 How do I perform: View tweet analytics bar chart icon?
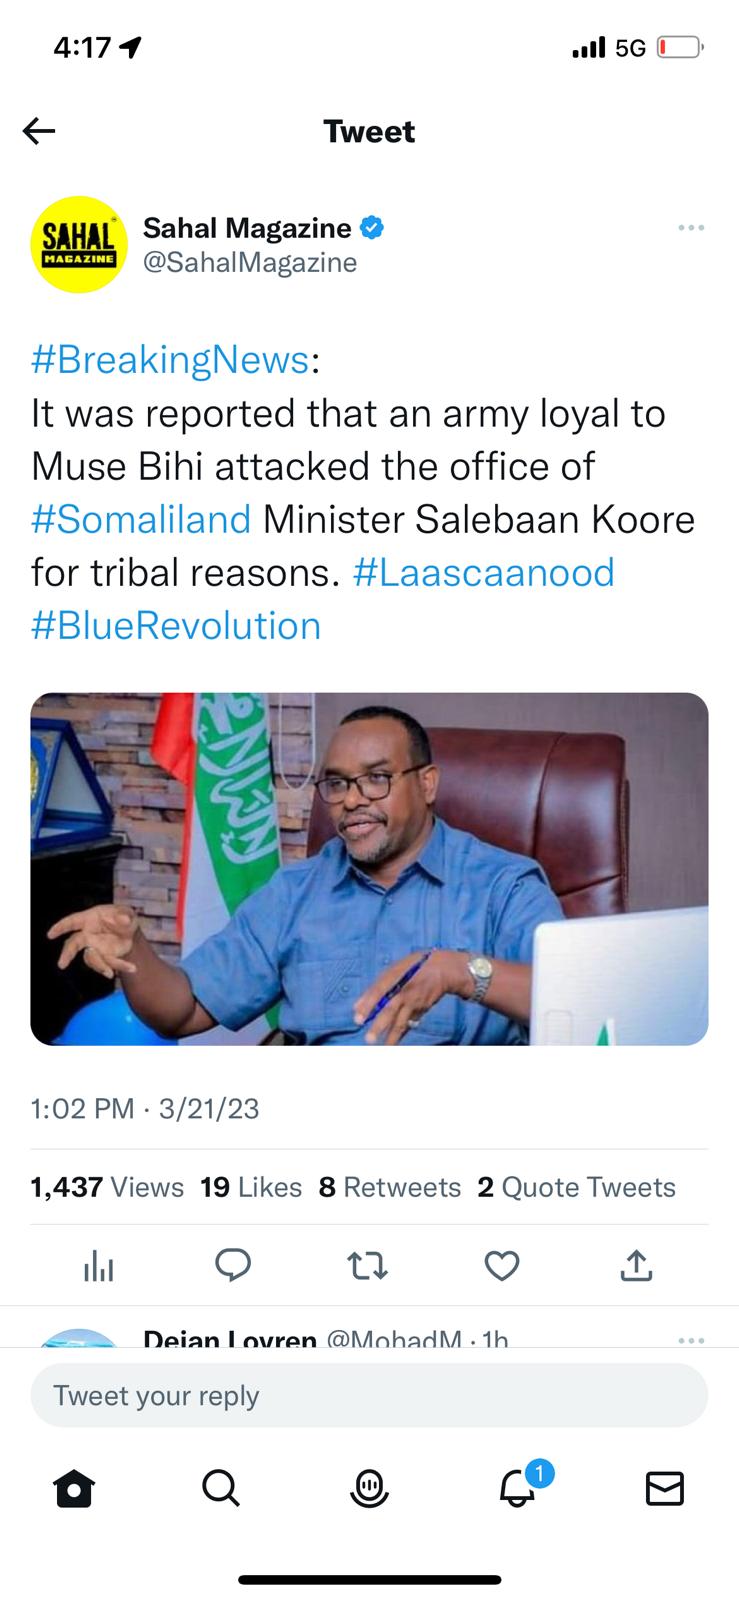[98, 1267]
